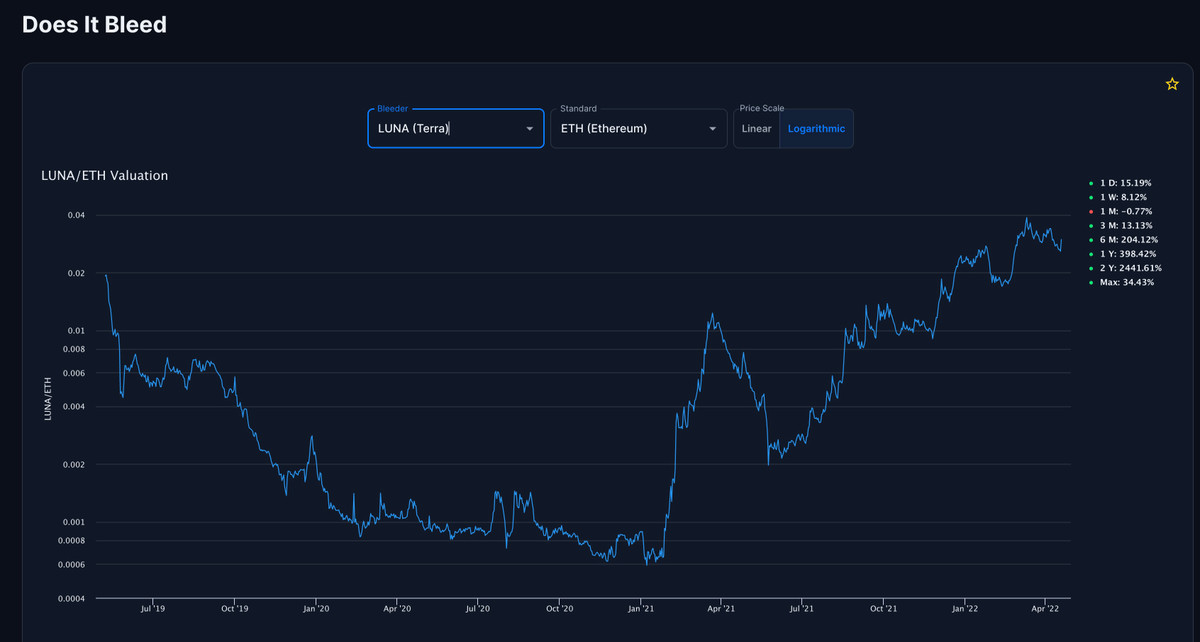Expand the Bleeder dropdown arrow
Screen dimensions: 1200x642
529,129
